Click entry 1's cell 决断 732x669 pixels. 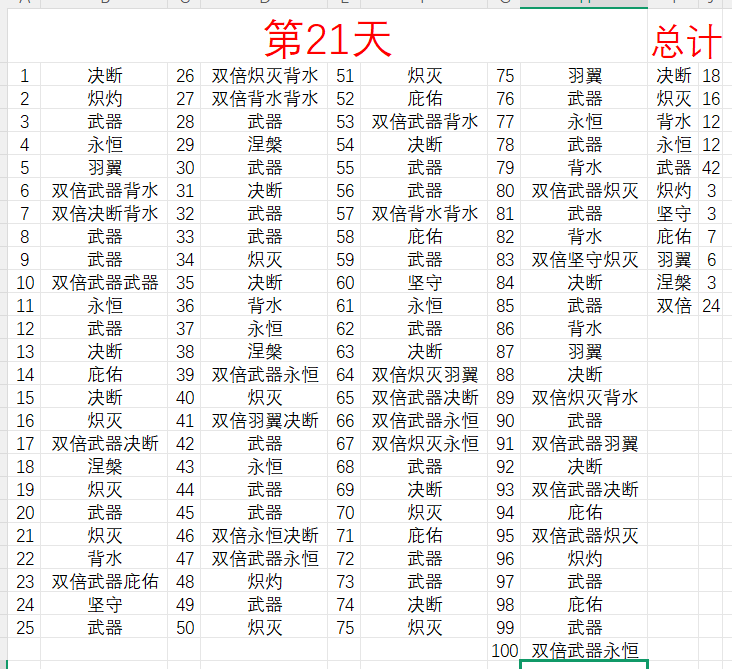(105, 75)
